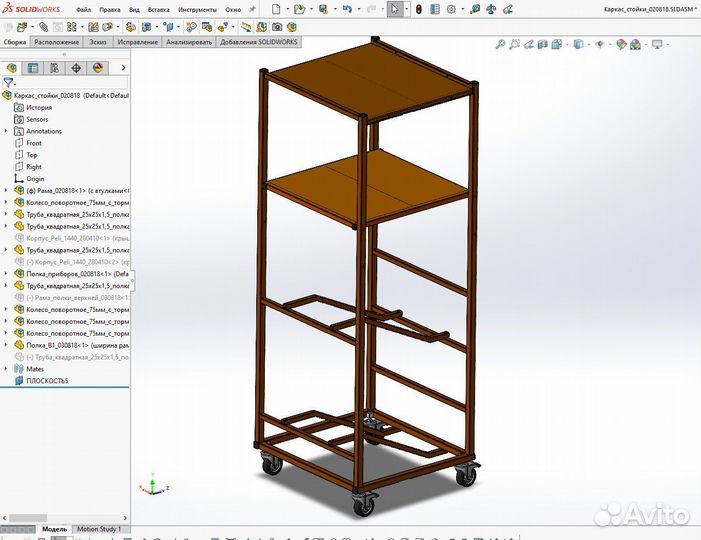The image size is (701, 540).
Task: Expand the Mates folder in tree
Action: pos(6,369)
